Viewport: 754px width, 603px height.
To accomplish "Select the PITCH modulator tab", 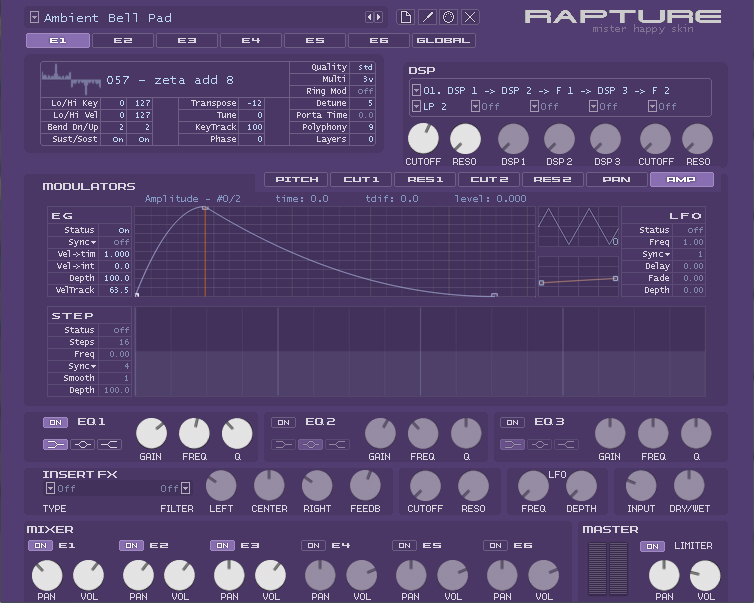I will tap(296, 180).
